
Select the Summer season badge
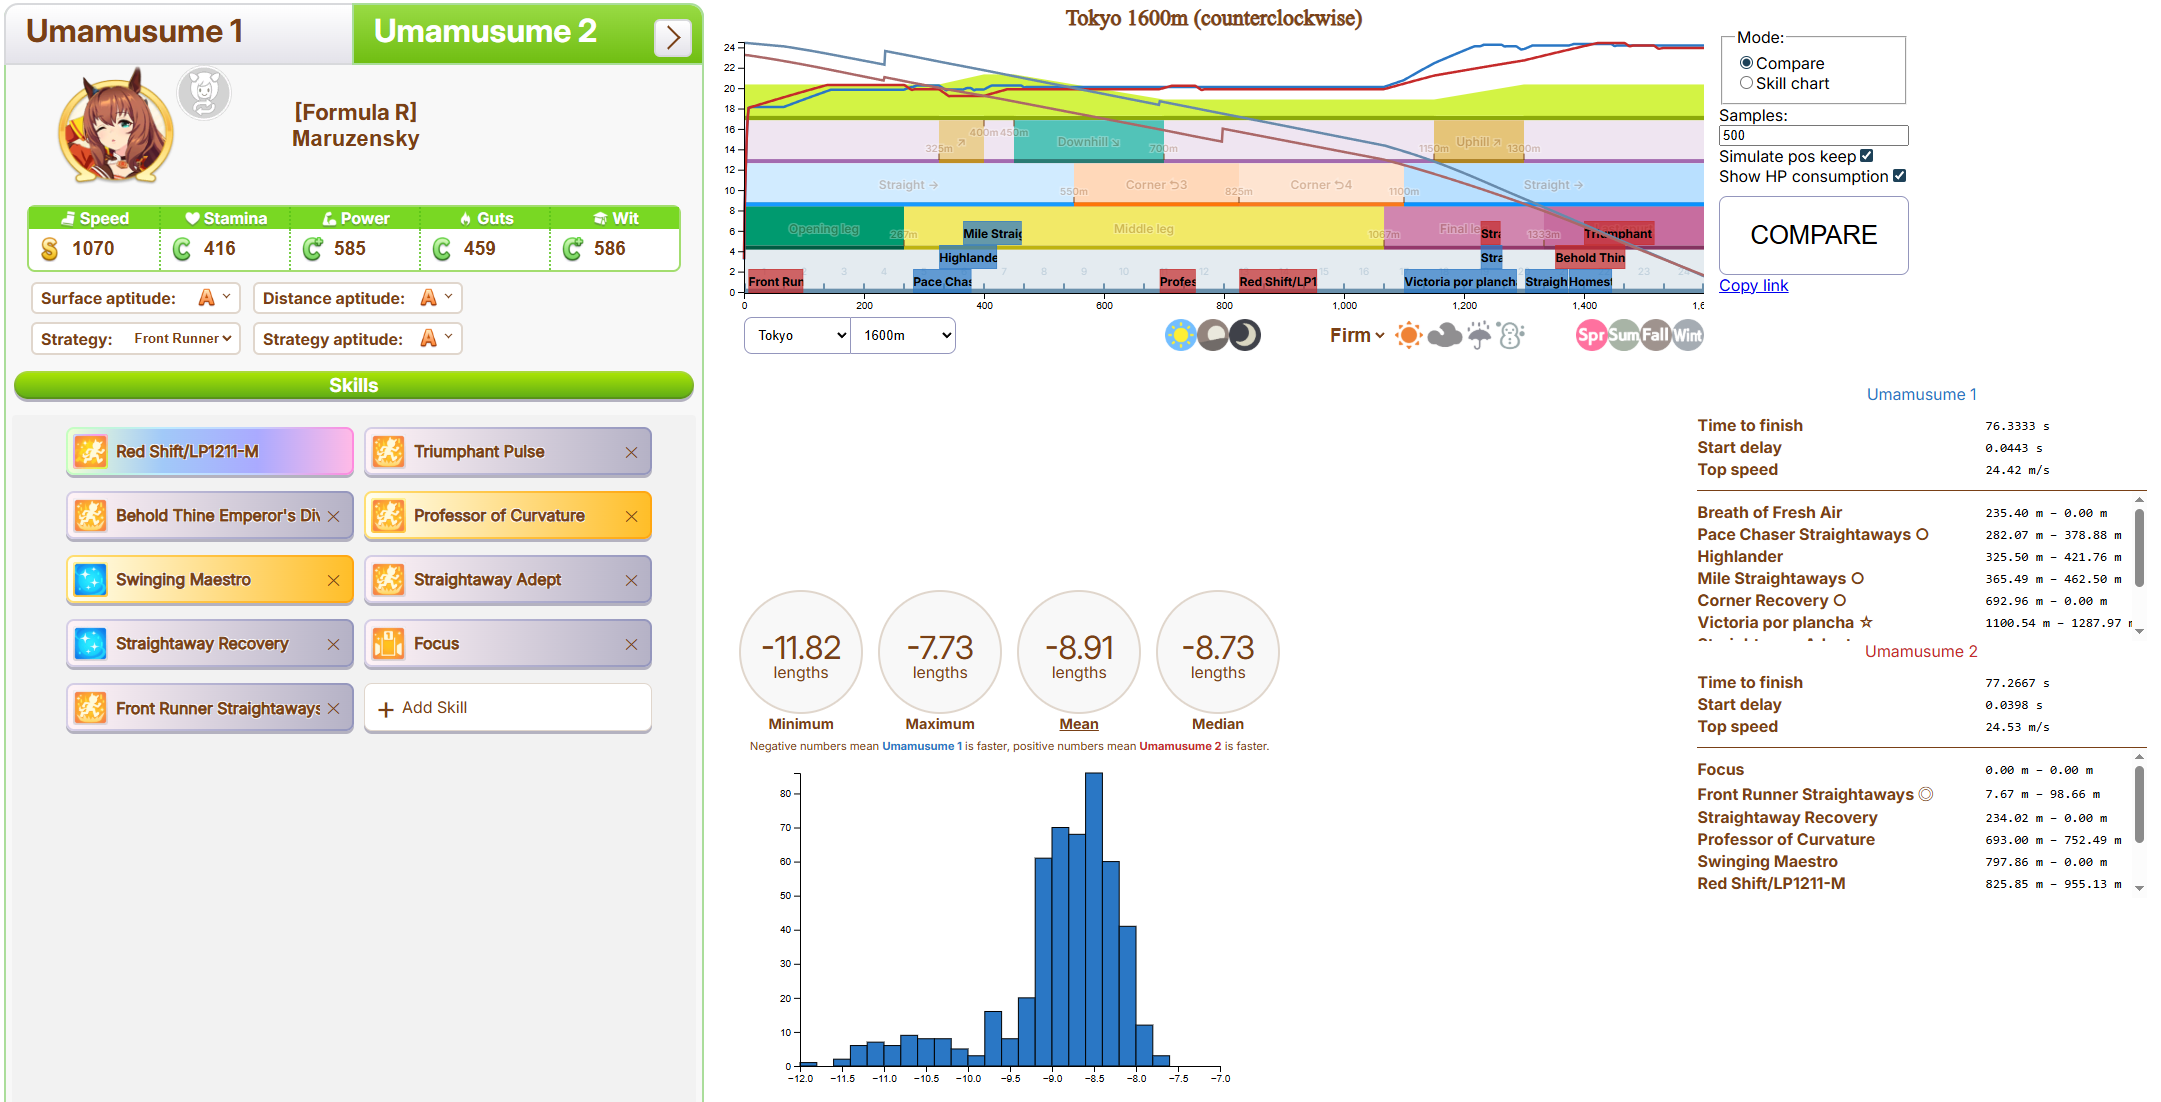pos(1623,335)
